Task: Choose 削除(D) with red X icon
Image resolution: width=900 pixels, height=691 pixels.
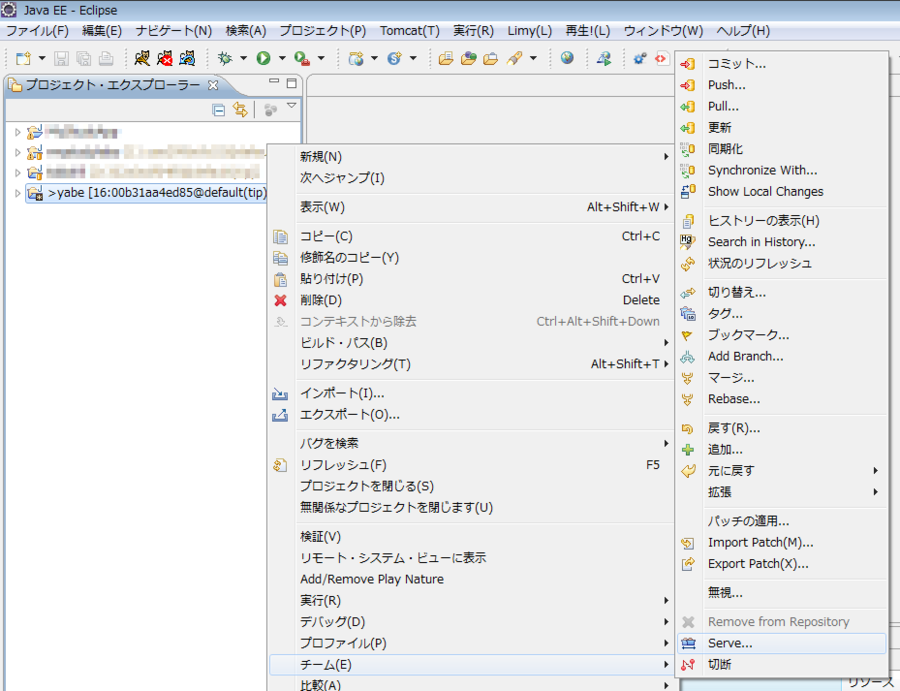Action: [x=471, y=300]
